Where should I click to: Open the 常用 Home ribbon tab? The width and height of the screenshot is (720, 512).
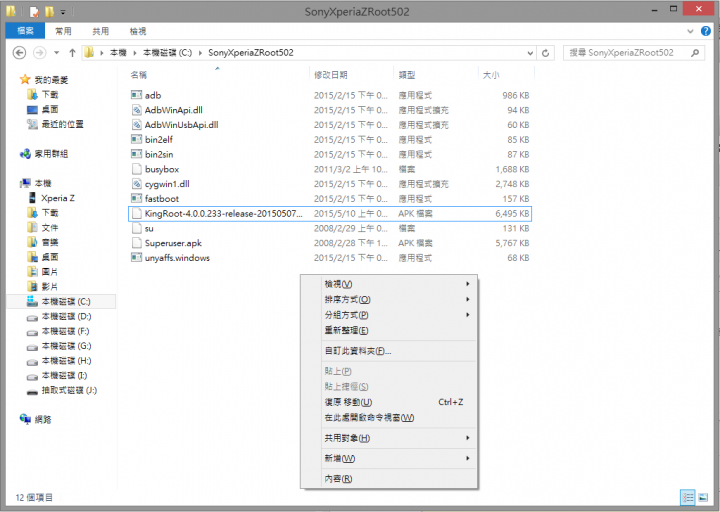pos(63,31)
